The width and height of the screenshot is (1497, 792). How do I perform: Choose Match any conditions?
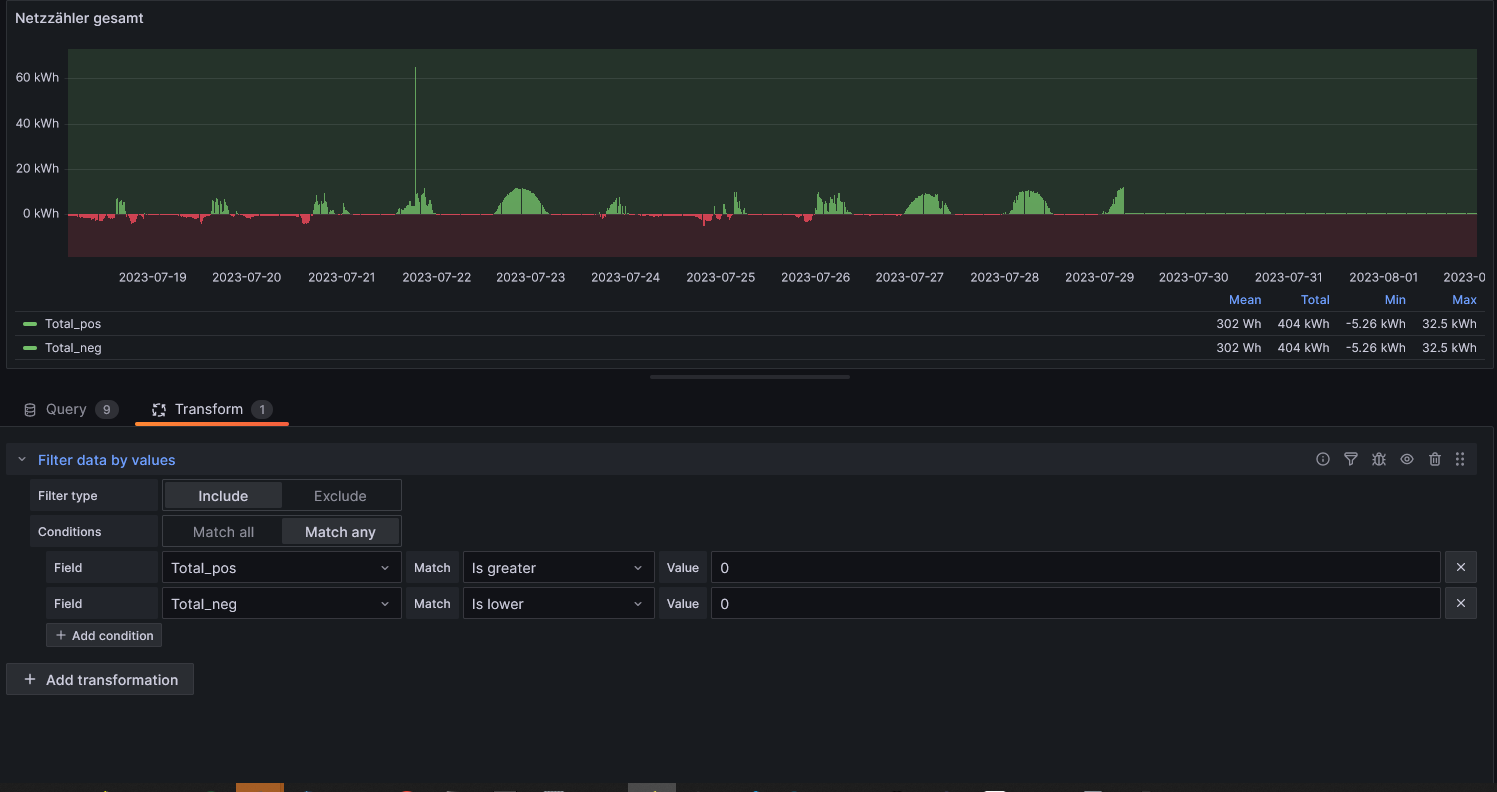tap(340, 532)
